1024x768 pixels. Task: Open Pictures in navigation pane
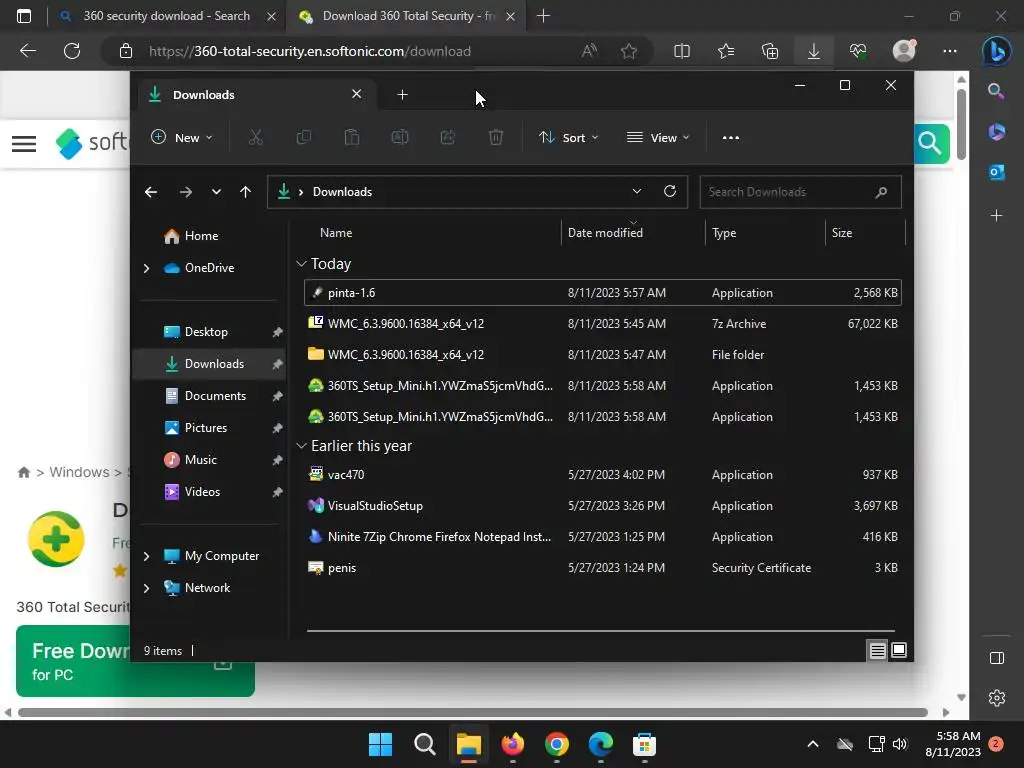[x=206, y=428]
